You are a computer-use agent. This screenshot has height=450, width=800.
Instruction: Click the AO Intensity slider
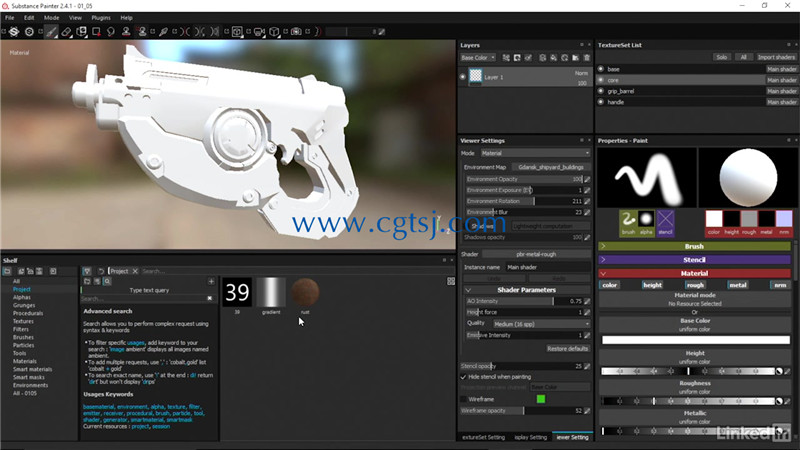coord(524,301)
